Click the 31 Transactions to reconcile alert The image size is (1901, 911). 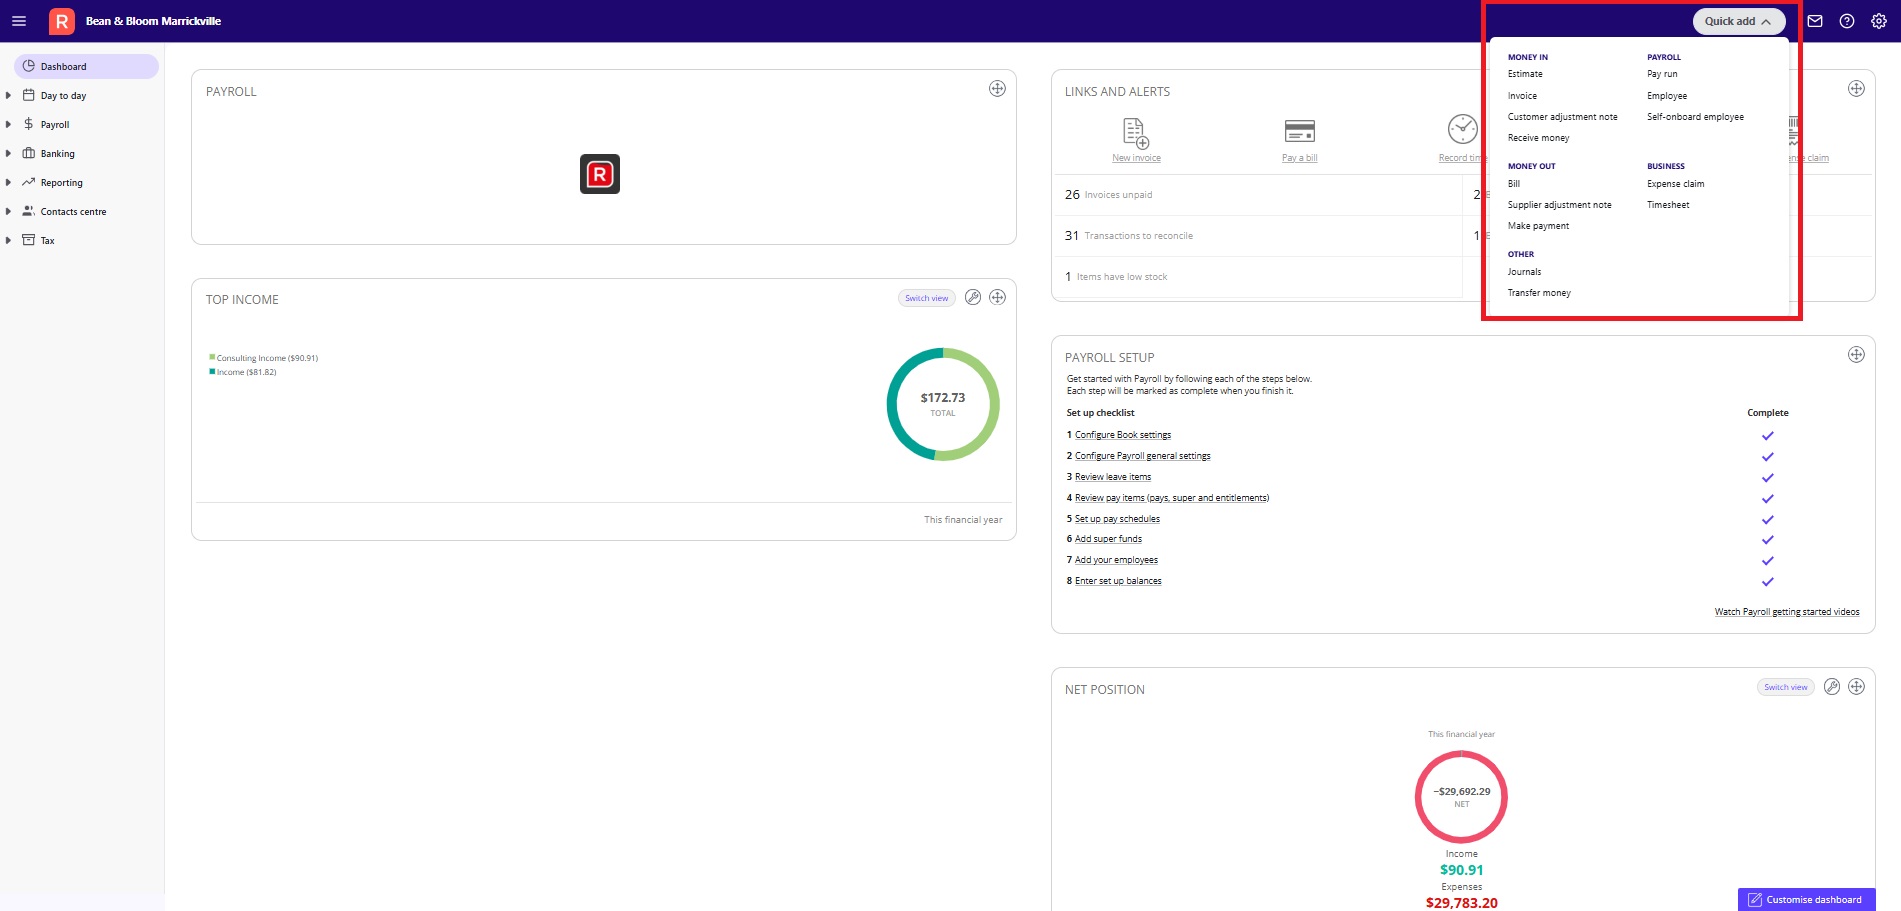1129,236
